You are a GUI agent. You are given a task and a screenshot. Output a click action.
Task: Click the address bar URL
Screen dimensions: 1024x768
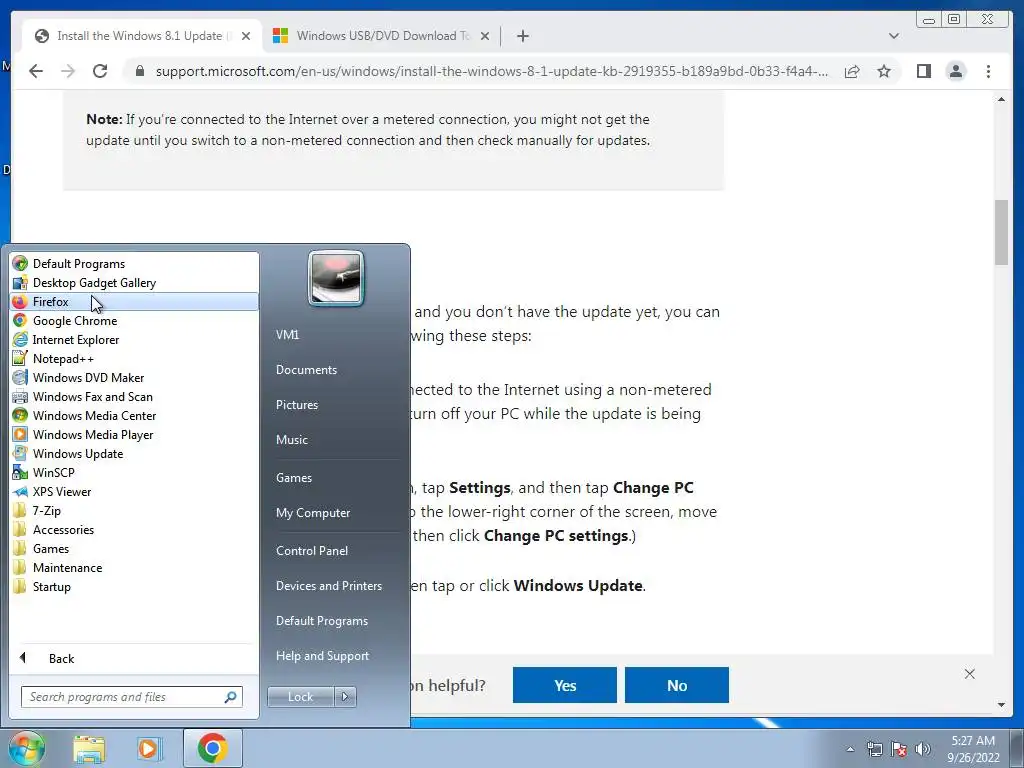[x=491, y=71]
